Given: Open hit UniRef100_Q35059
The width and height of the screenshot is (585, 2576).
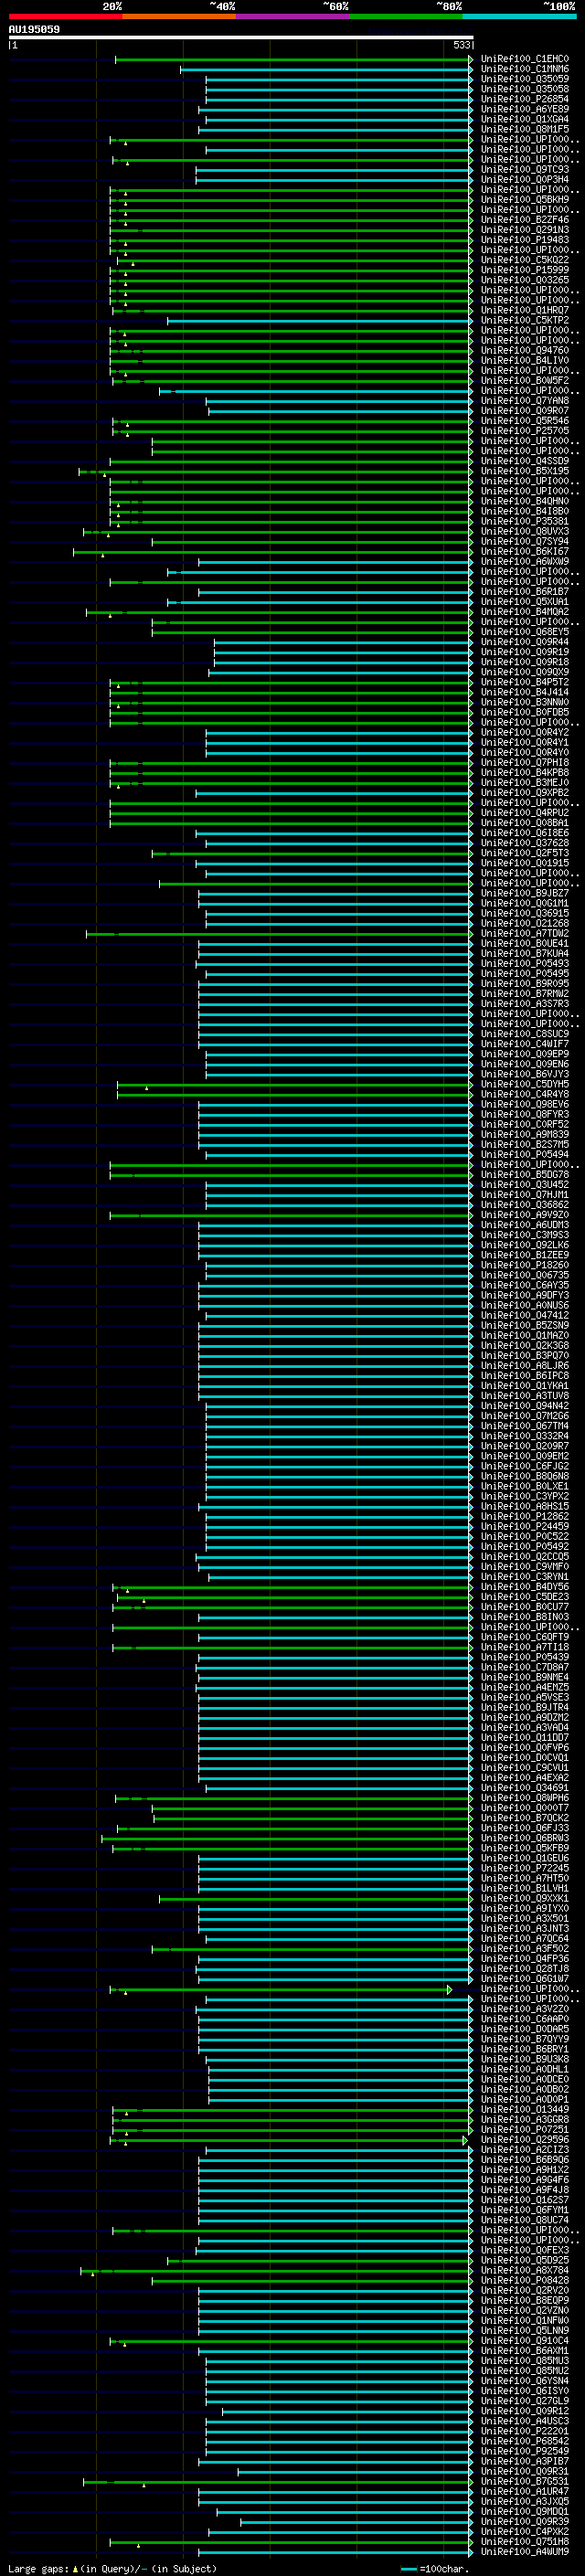Looking at the screenshot, I should pos(524,79).
